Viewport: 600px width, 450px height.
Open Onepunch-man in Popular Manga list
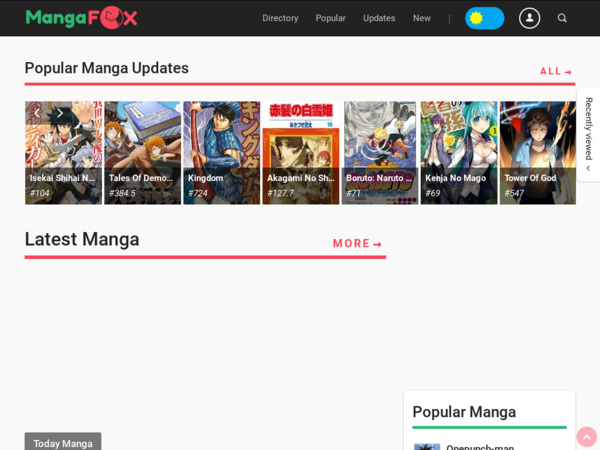480,446
